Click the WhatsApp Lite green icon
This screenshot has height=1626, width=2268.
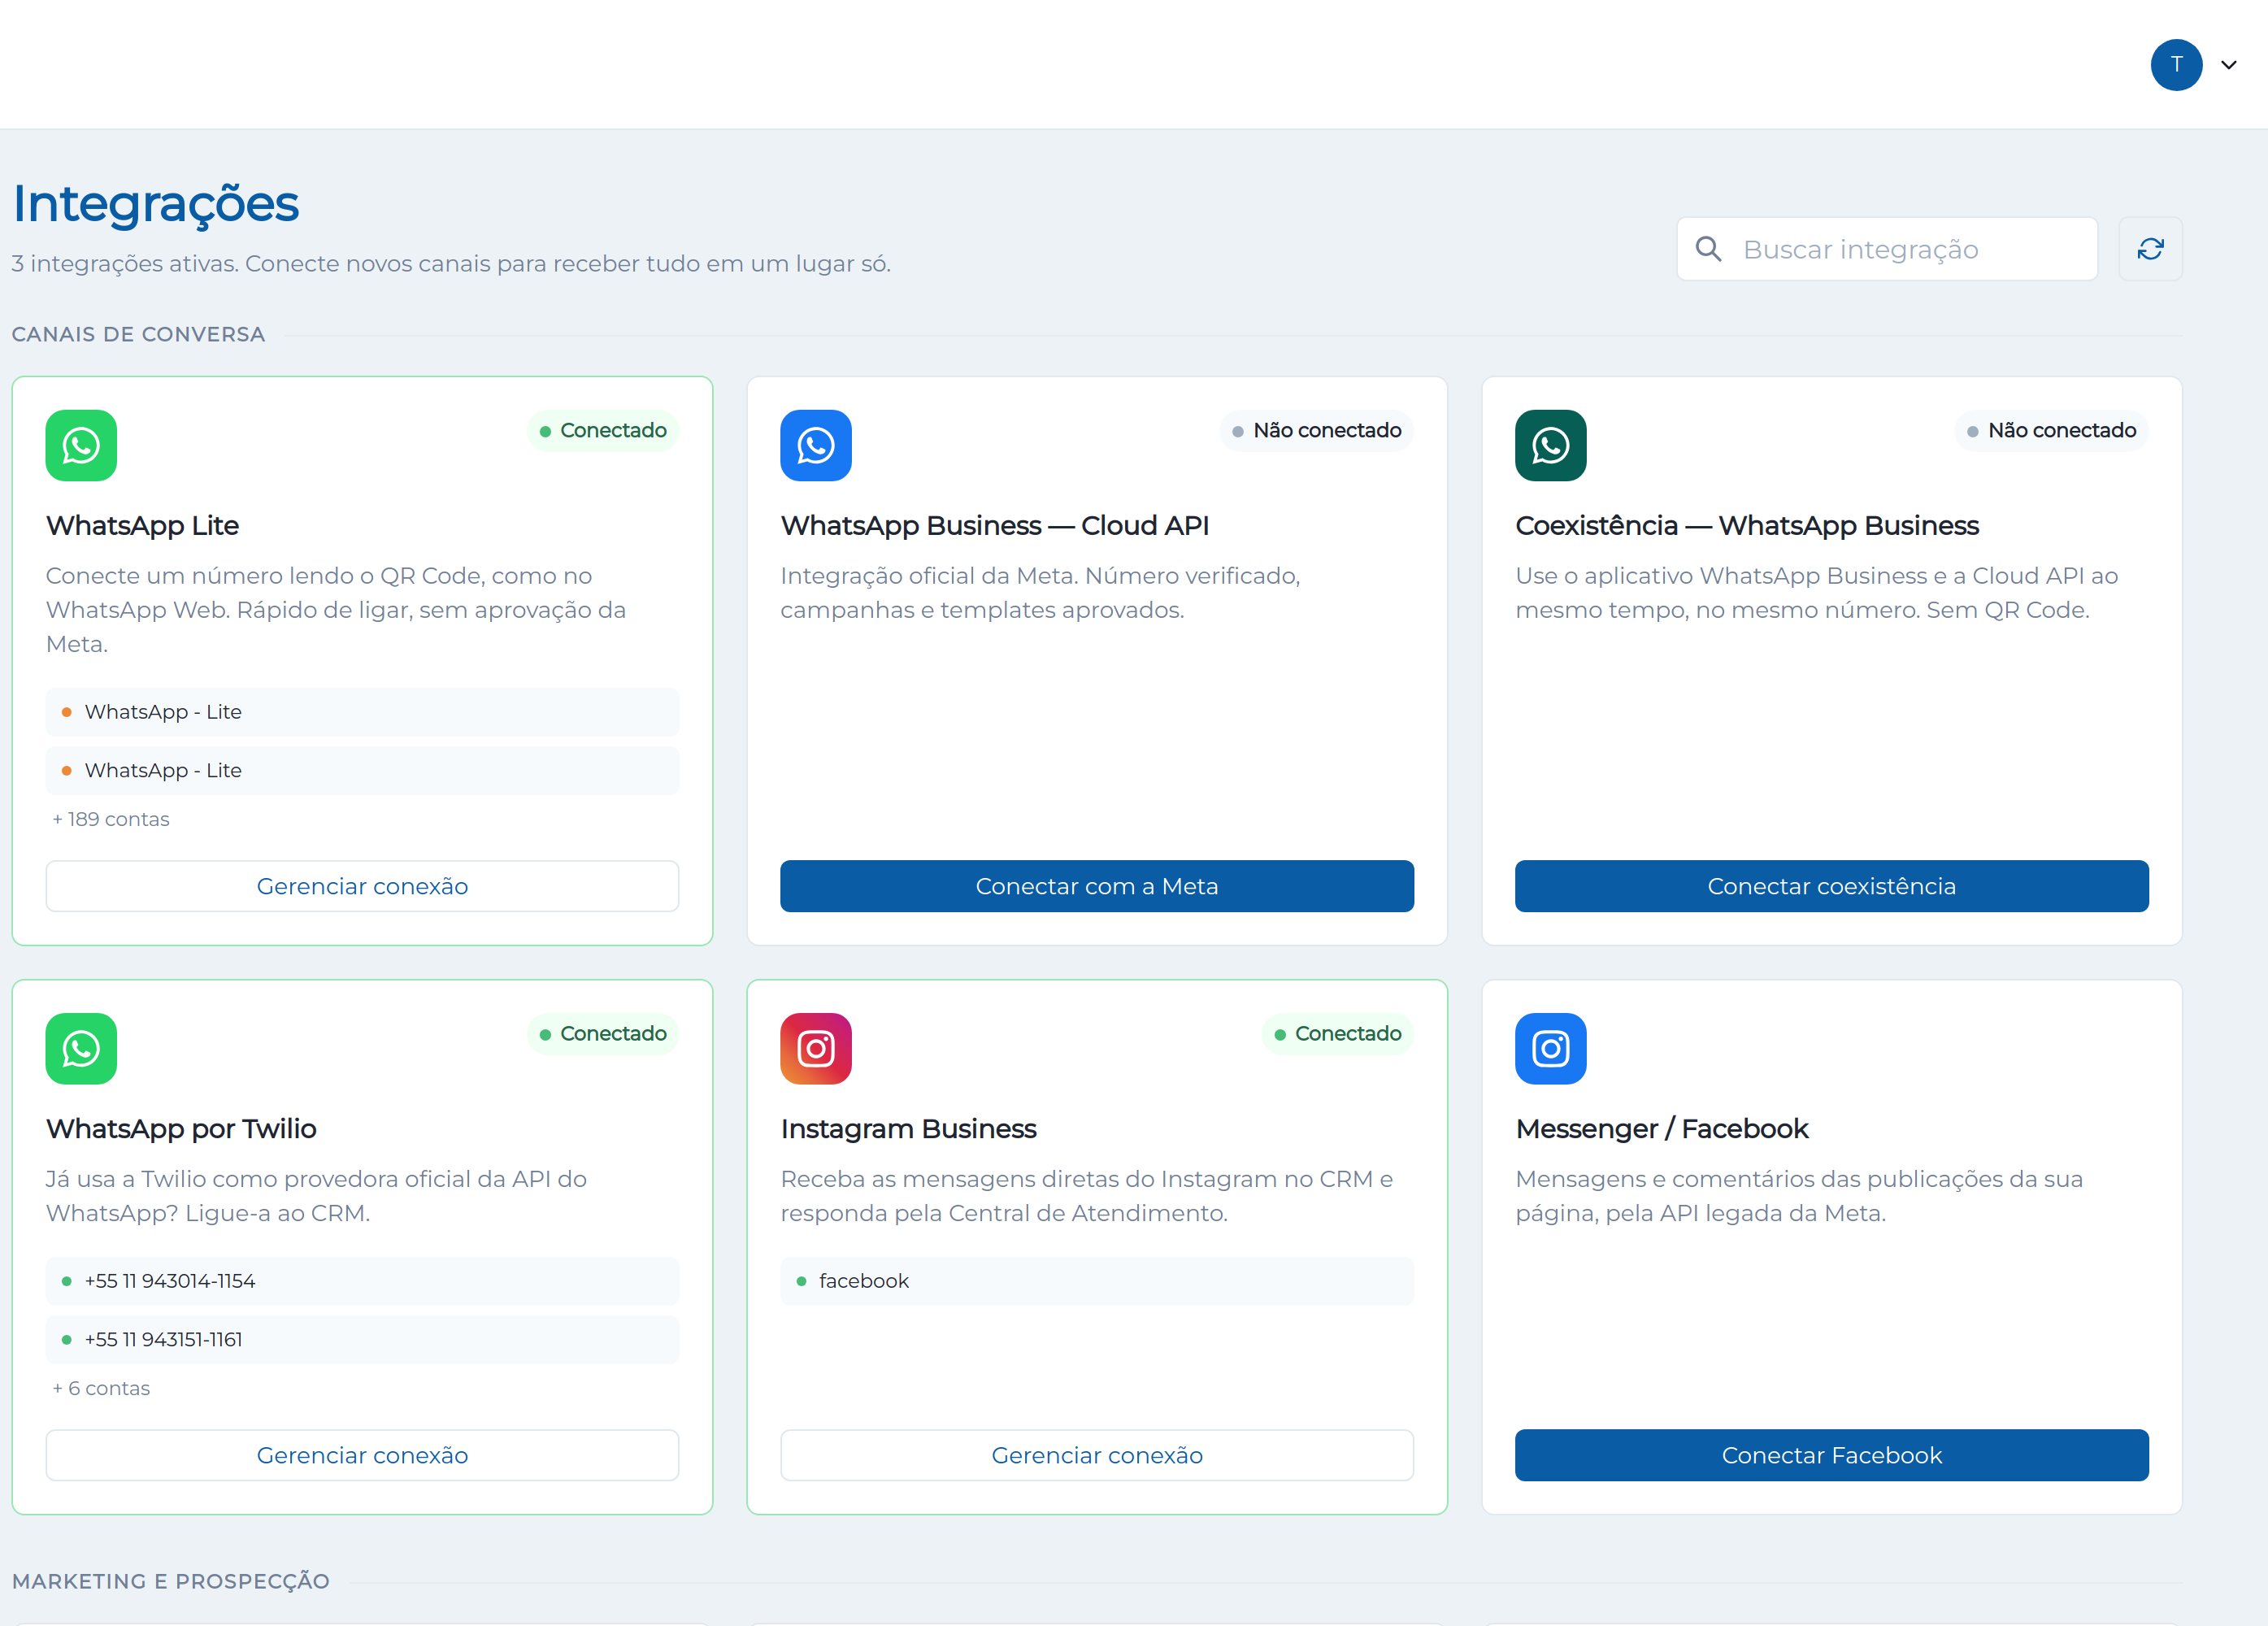[81, 445]
